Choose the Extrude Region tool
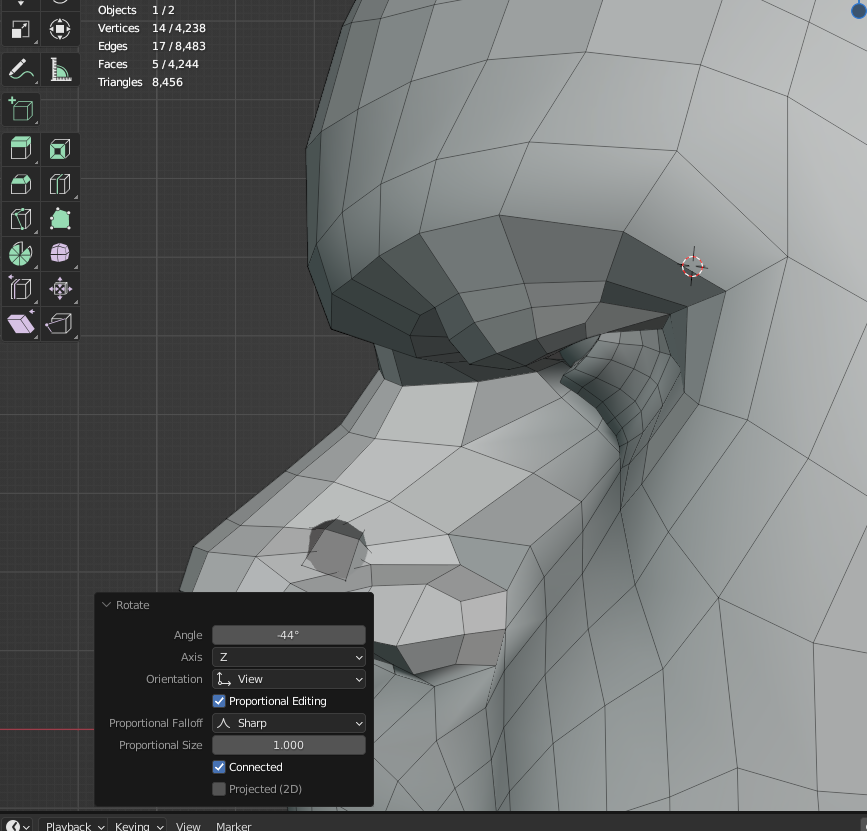The height and width of the screenshot is (831, 867). [20, 149]
